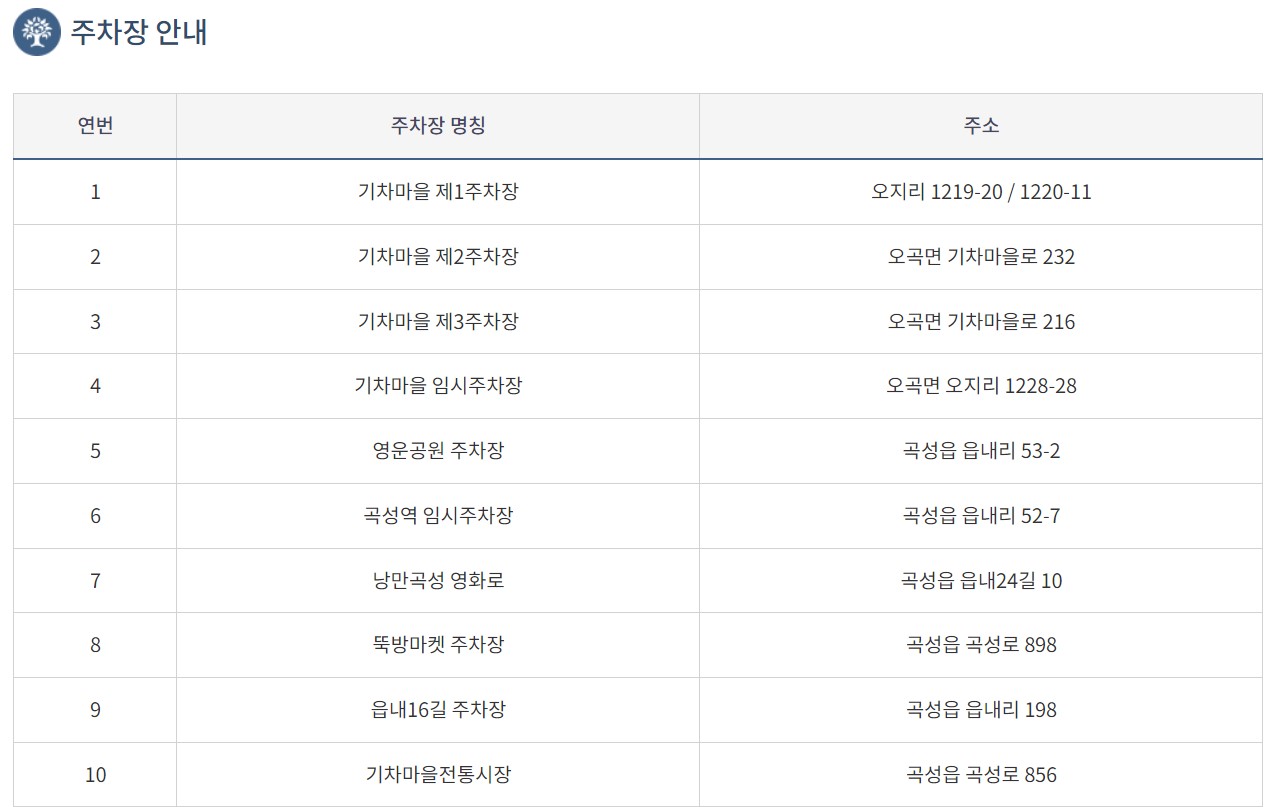Click the 연번 column header
Viewport: 1271px width, 807px height.
click(95, 126)
